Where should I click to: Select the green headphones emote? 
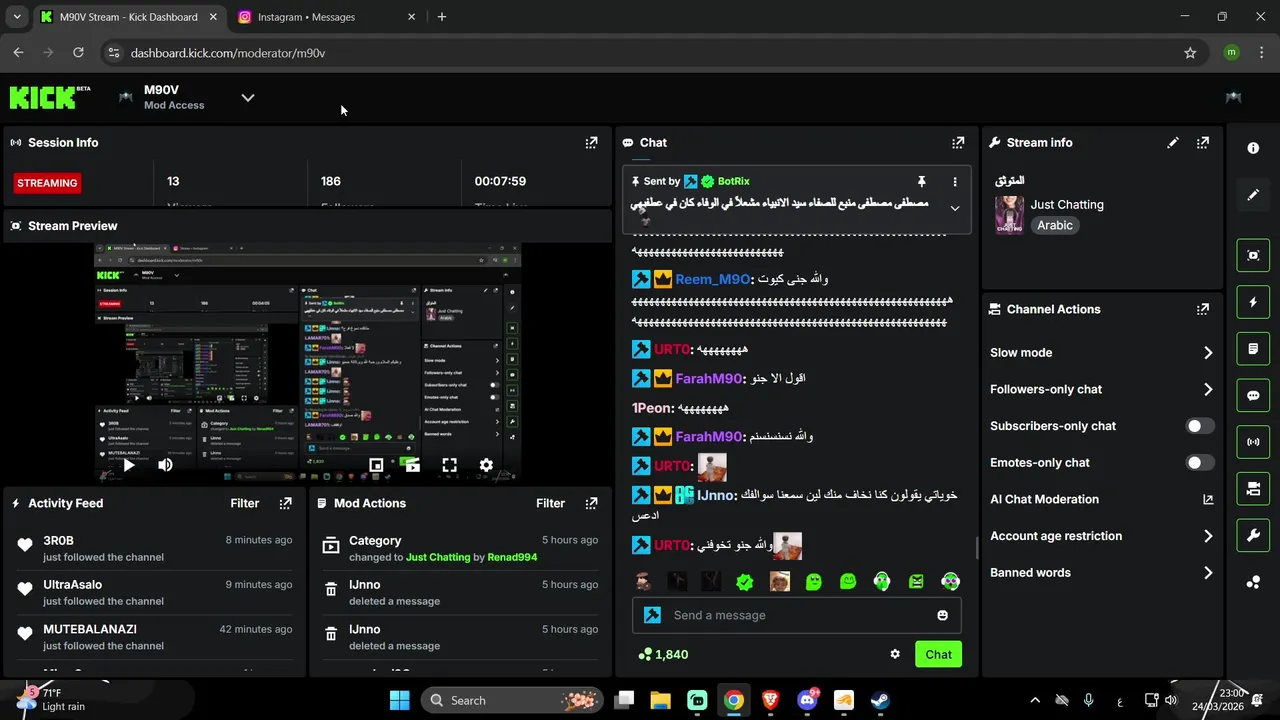pyautogui.click(x=882, y=582)
